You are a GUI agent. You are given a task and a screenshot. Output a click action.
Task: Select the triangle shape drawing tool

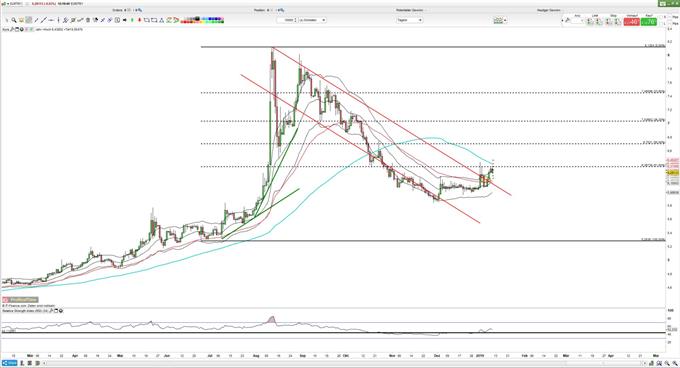click(x=161, y=20)
